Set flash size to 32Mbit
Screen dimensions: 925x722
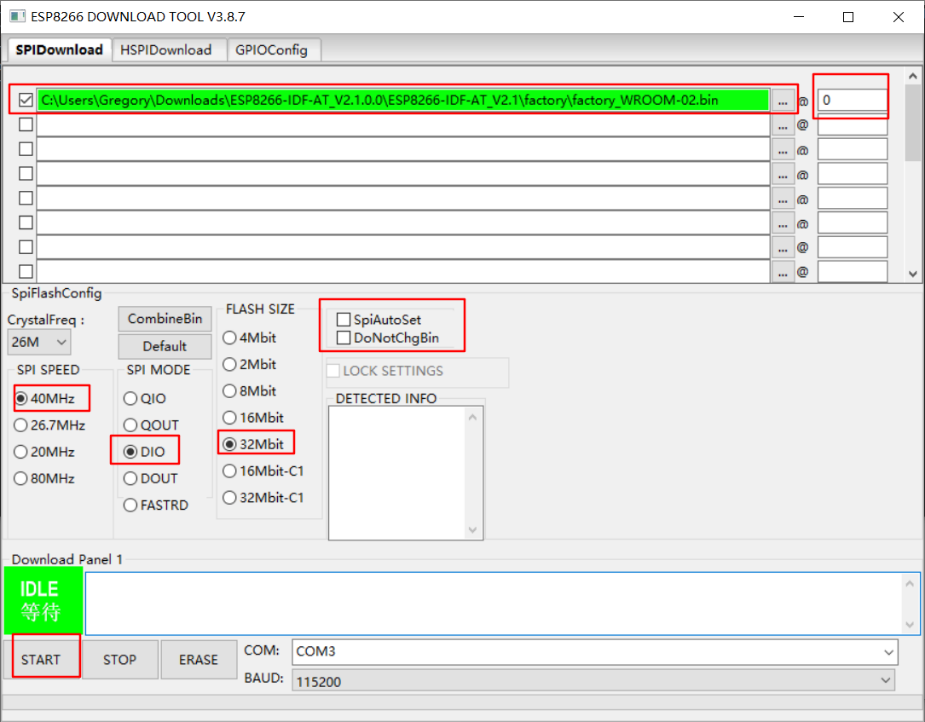(254, 444)
